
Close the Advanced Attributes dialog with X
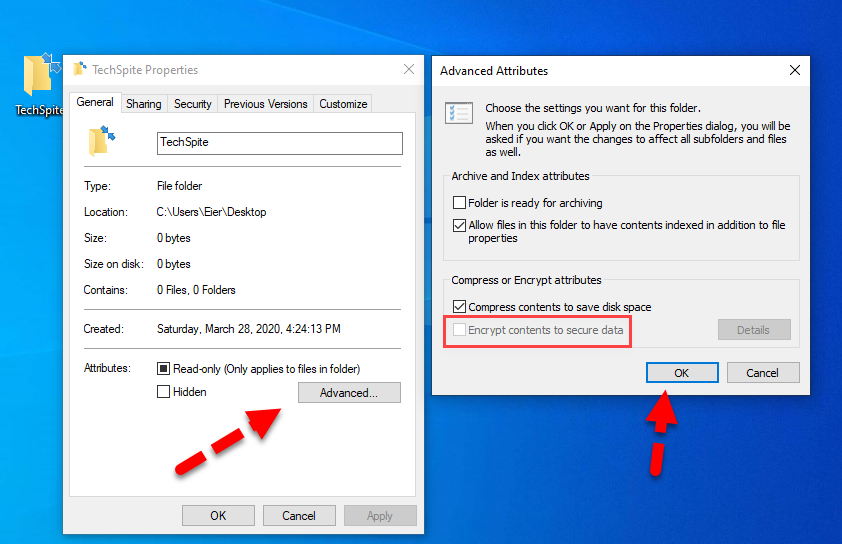tap(794, 71)
